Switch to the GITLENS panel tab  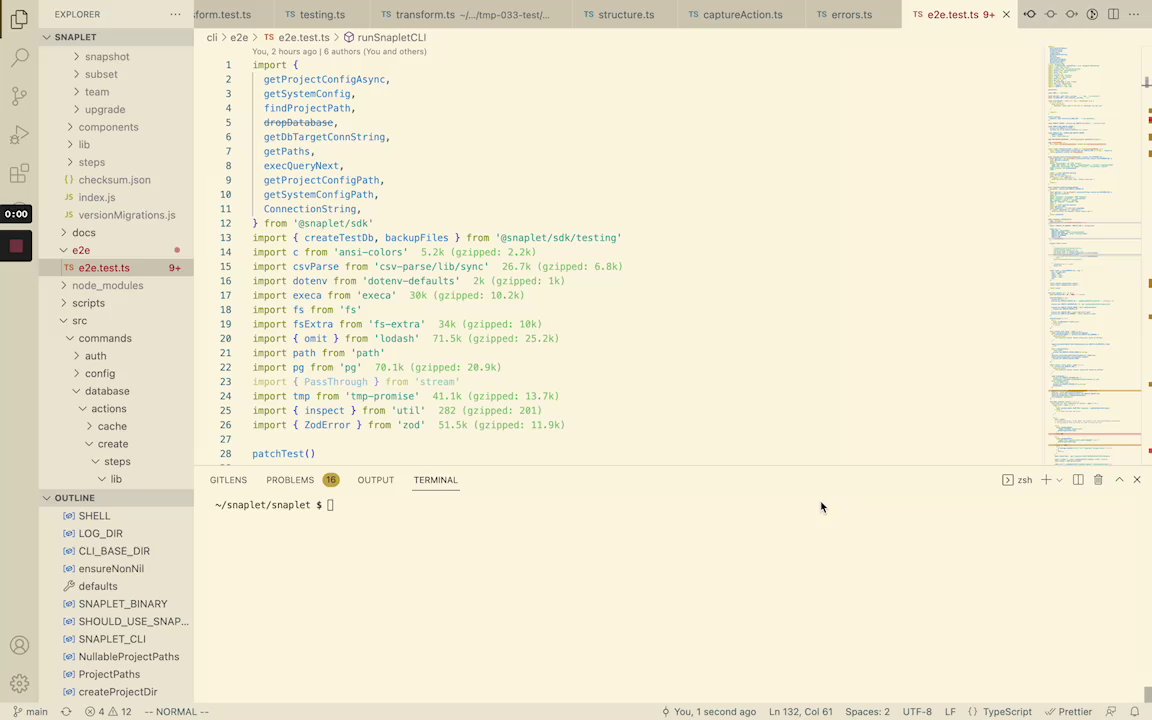pyautogui.click(x=228, y=480)
